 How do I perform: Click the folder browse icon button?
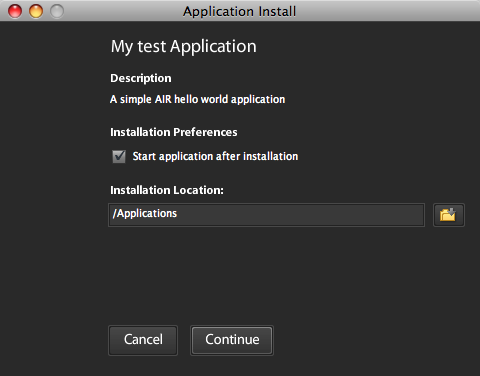coord(448,215)
